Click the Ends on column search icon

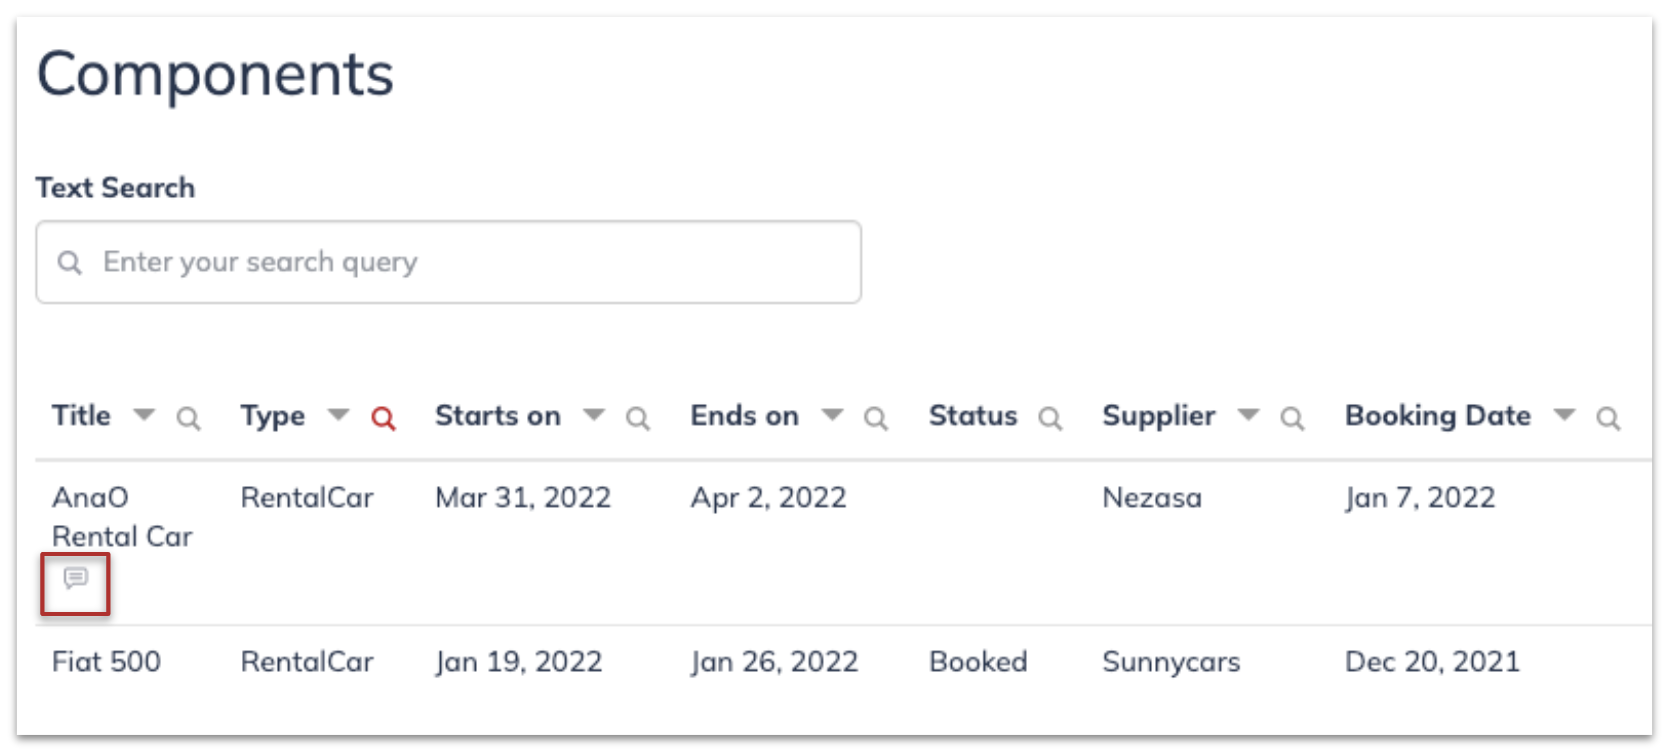tap(876, 418)
